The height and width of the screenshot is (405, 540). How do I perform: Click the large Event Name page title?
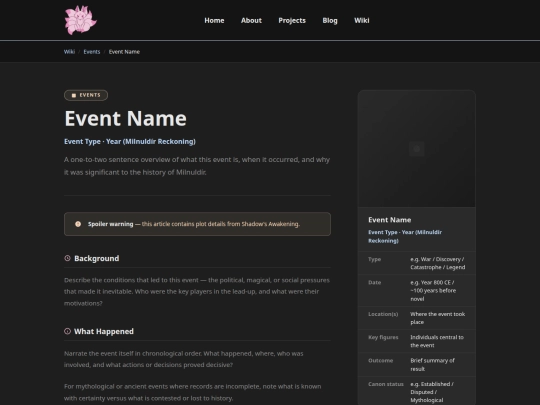[x=126, y=118]
